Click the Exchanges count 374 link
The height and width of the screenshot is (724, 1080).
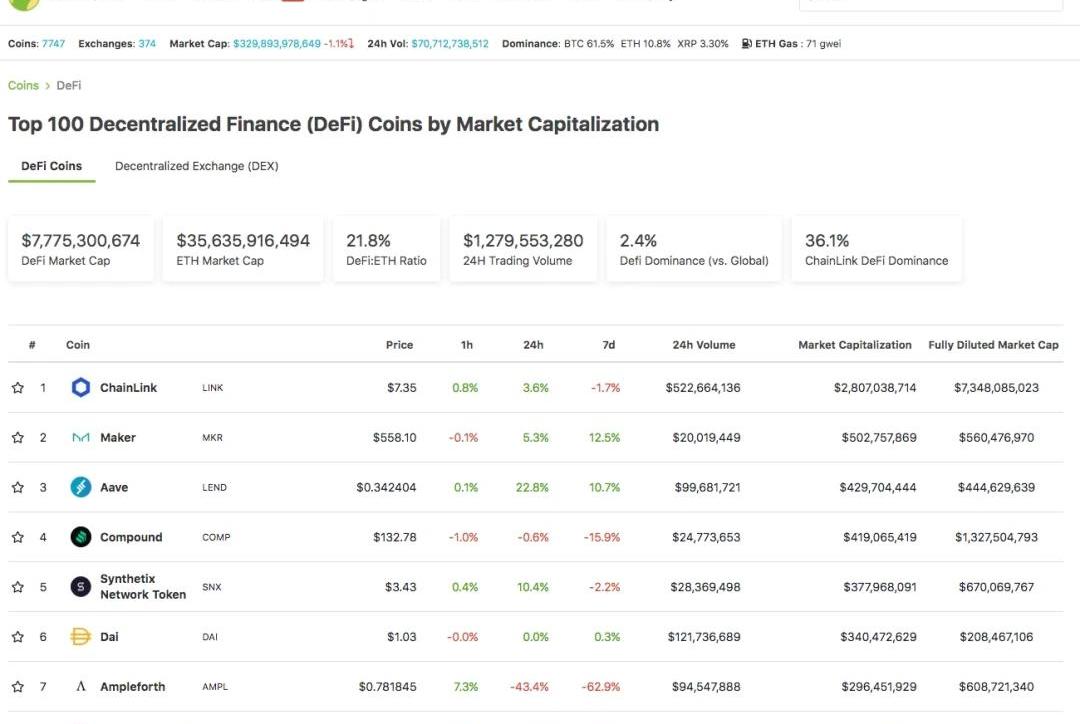pos(147,44)
